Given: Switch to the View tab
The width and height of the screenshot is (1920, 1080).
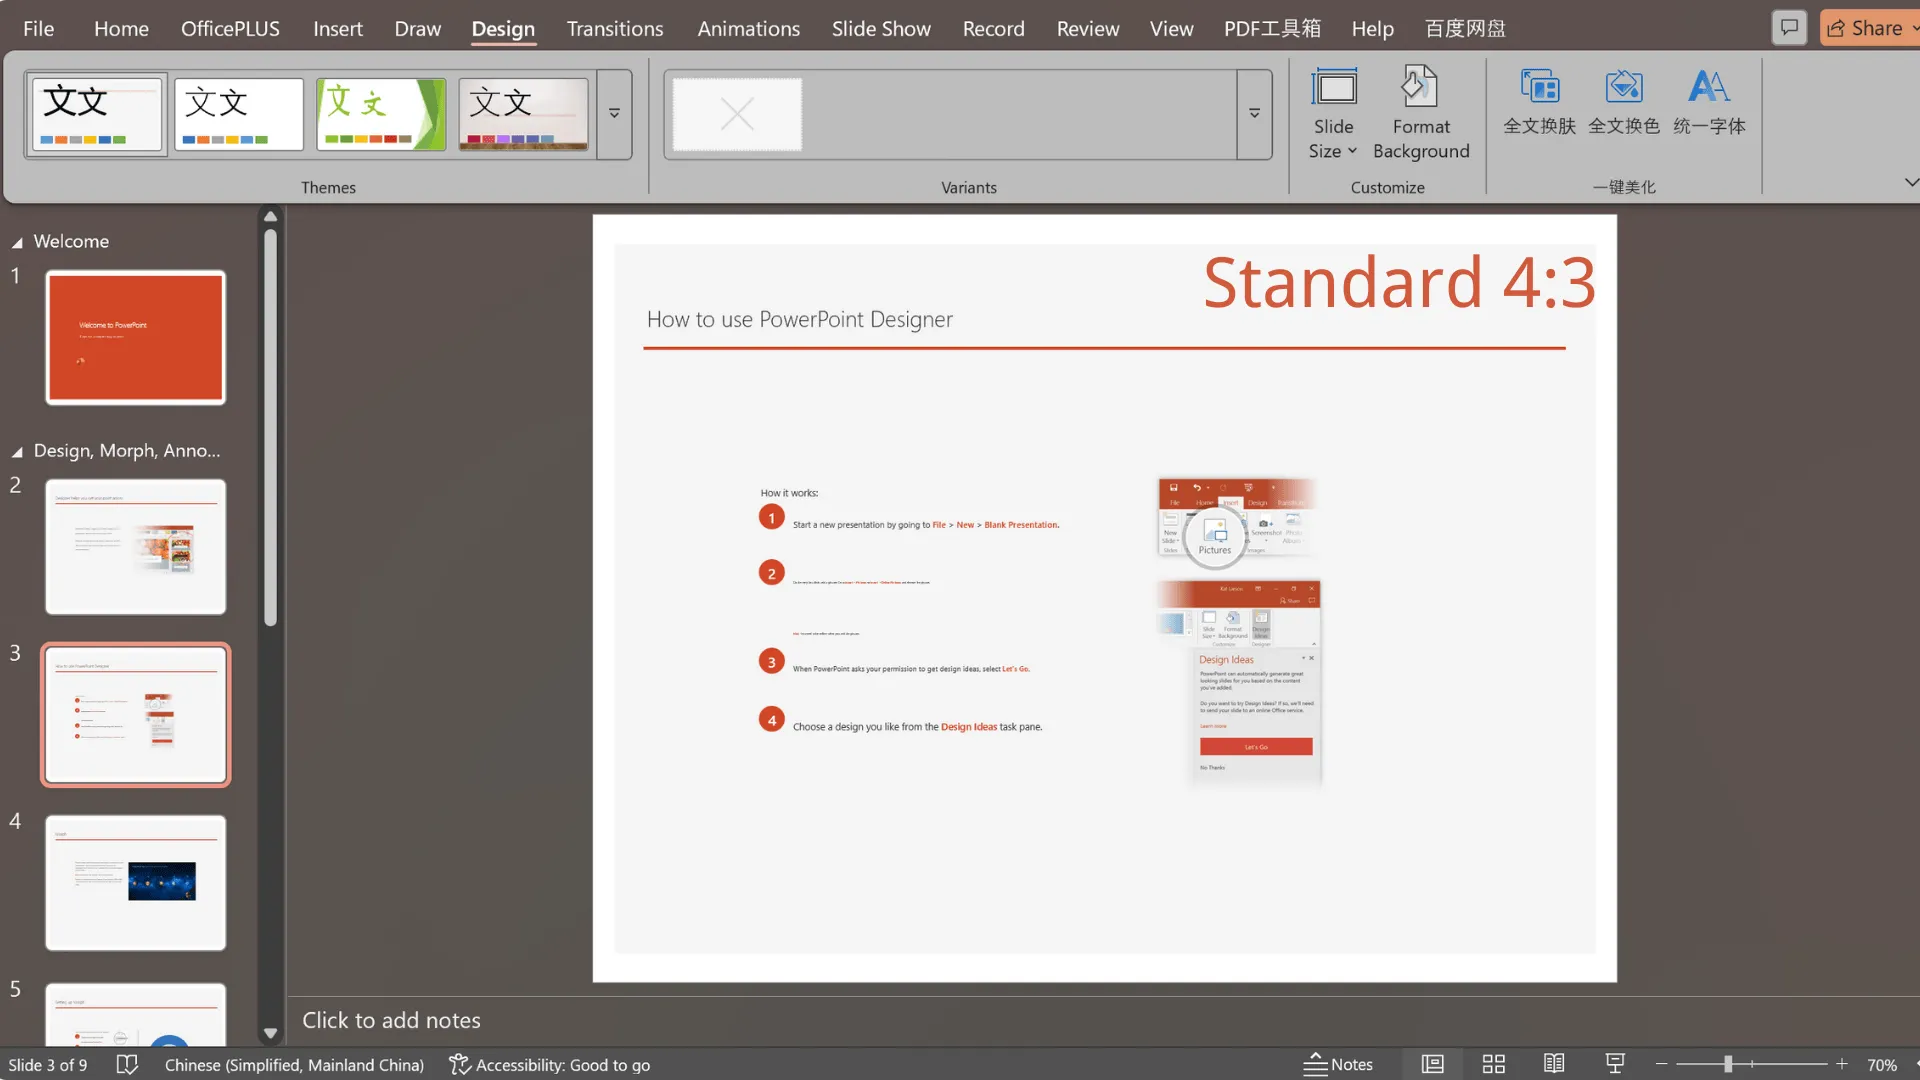Looking at the screenshot, I should pos(1171,28).
